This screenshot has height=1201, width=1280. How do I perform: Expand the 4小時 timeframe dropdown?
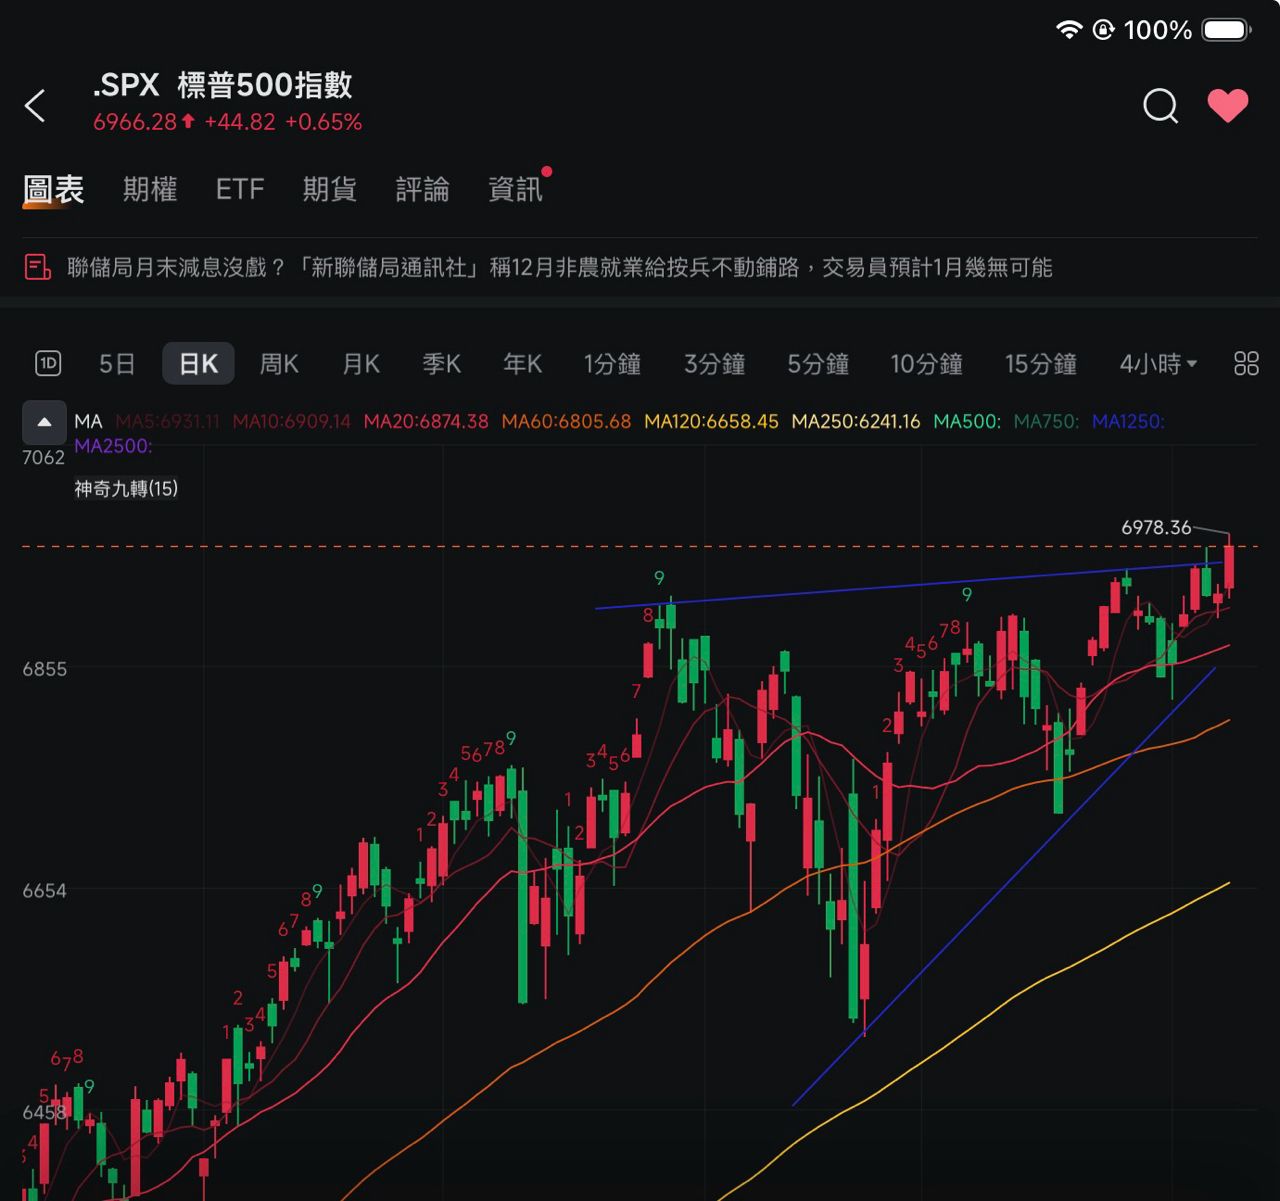tap(1158, 364)
